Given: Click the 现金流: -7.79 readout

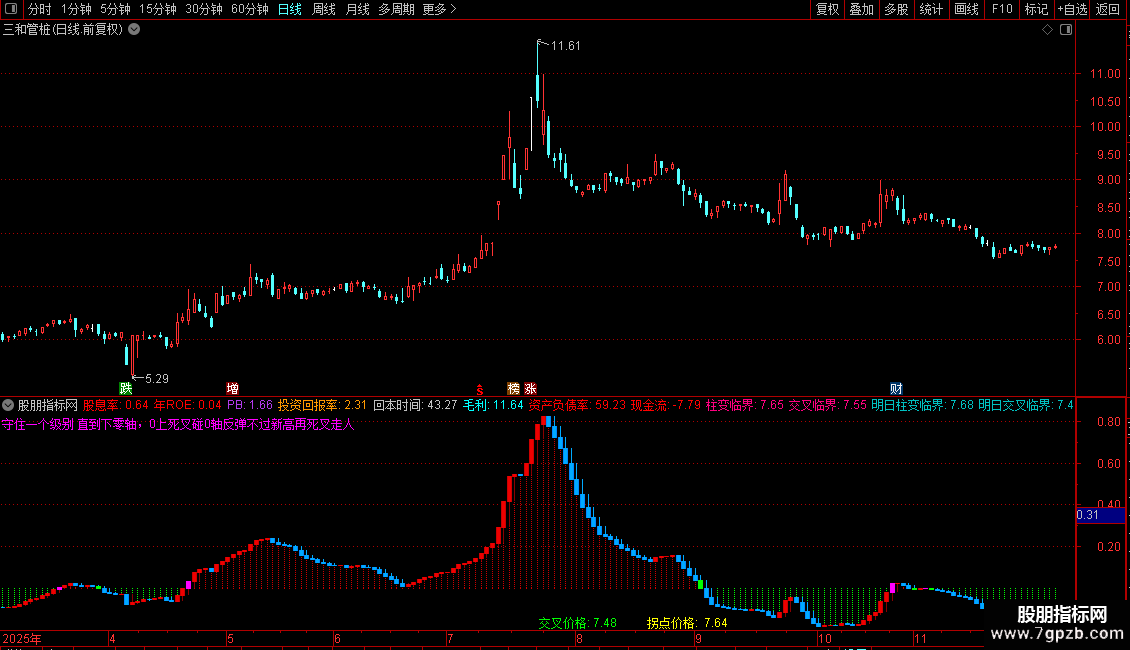Looking at the screenshot, I should (666, 405).
